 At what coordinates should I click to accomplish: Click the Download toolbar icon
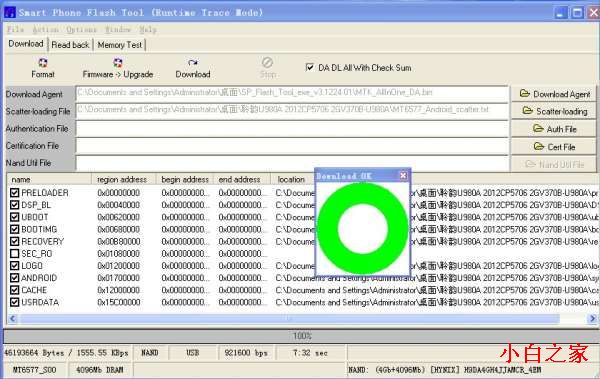(193, 63)
